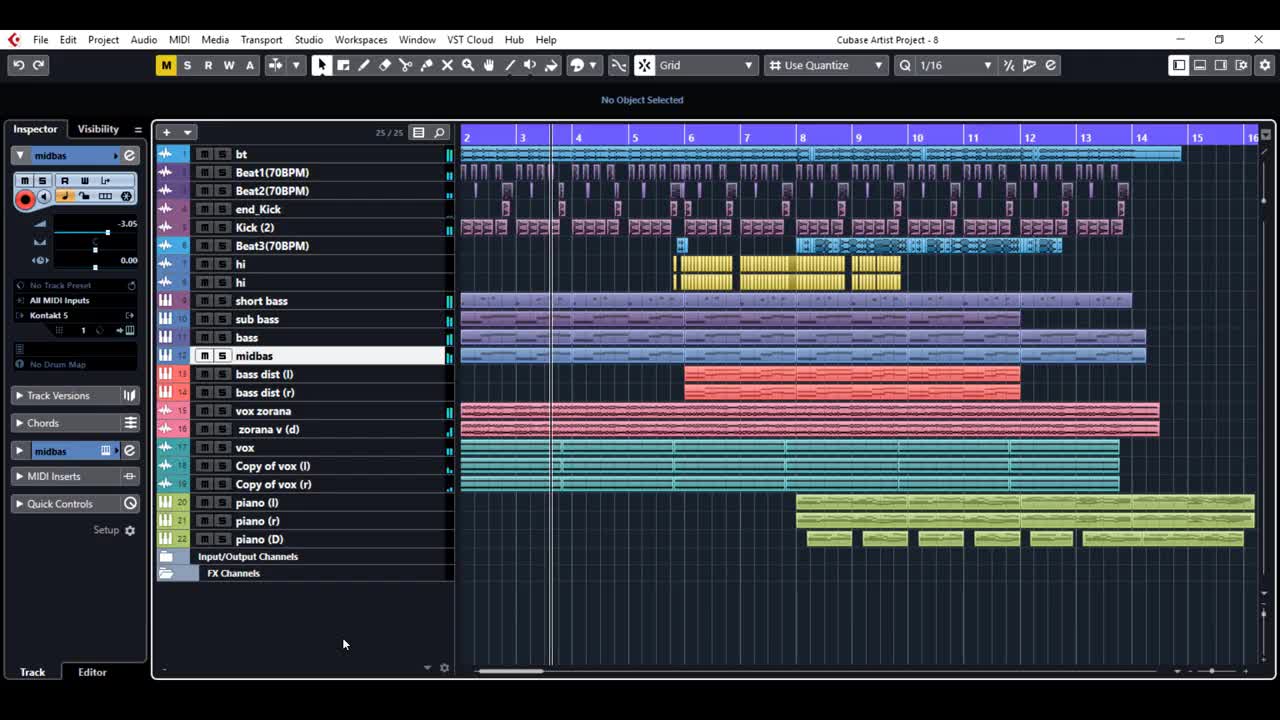The width and height of the screenshot is (1280, 720).
Task: Select the Zoom magnifier tool
Action: [467, 65]
